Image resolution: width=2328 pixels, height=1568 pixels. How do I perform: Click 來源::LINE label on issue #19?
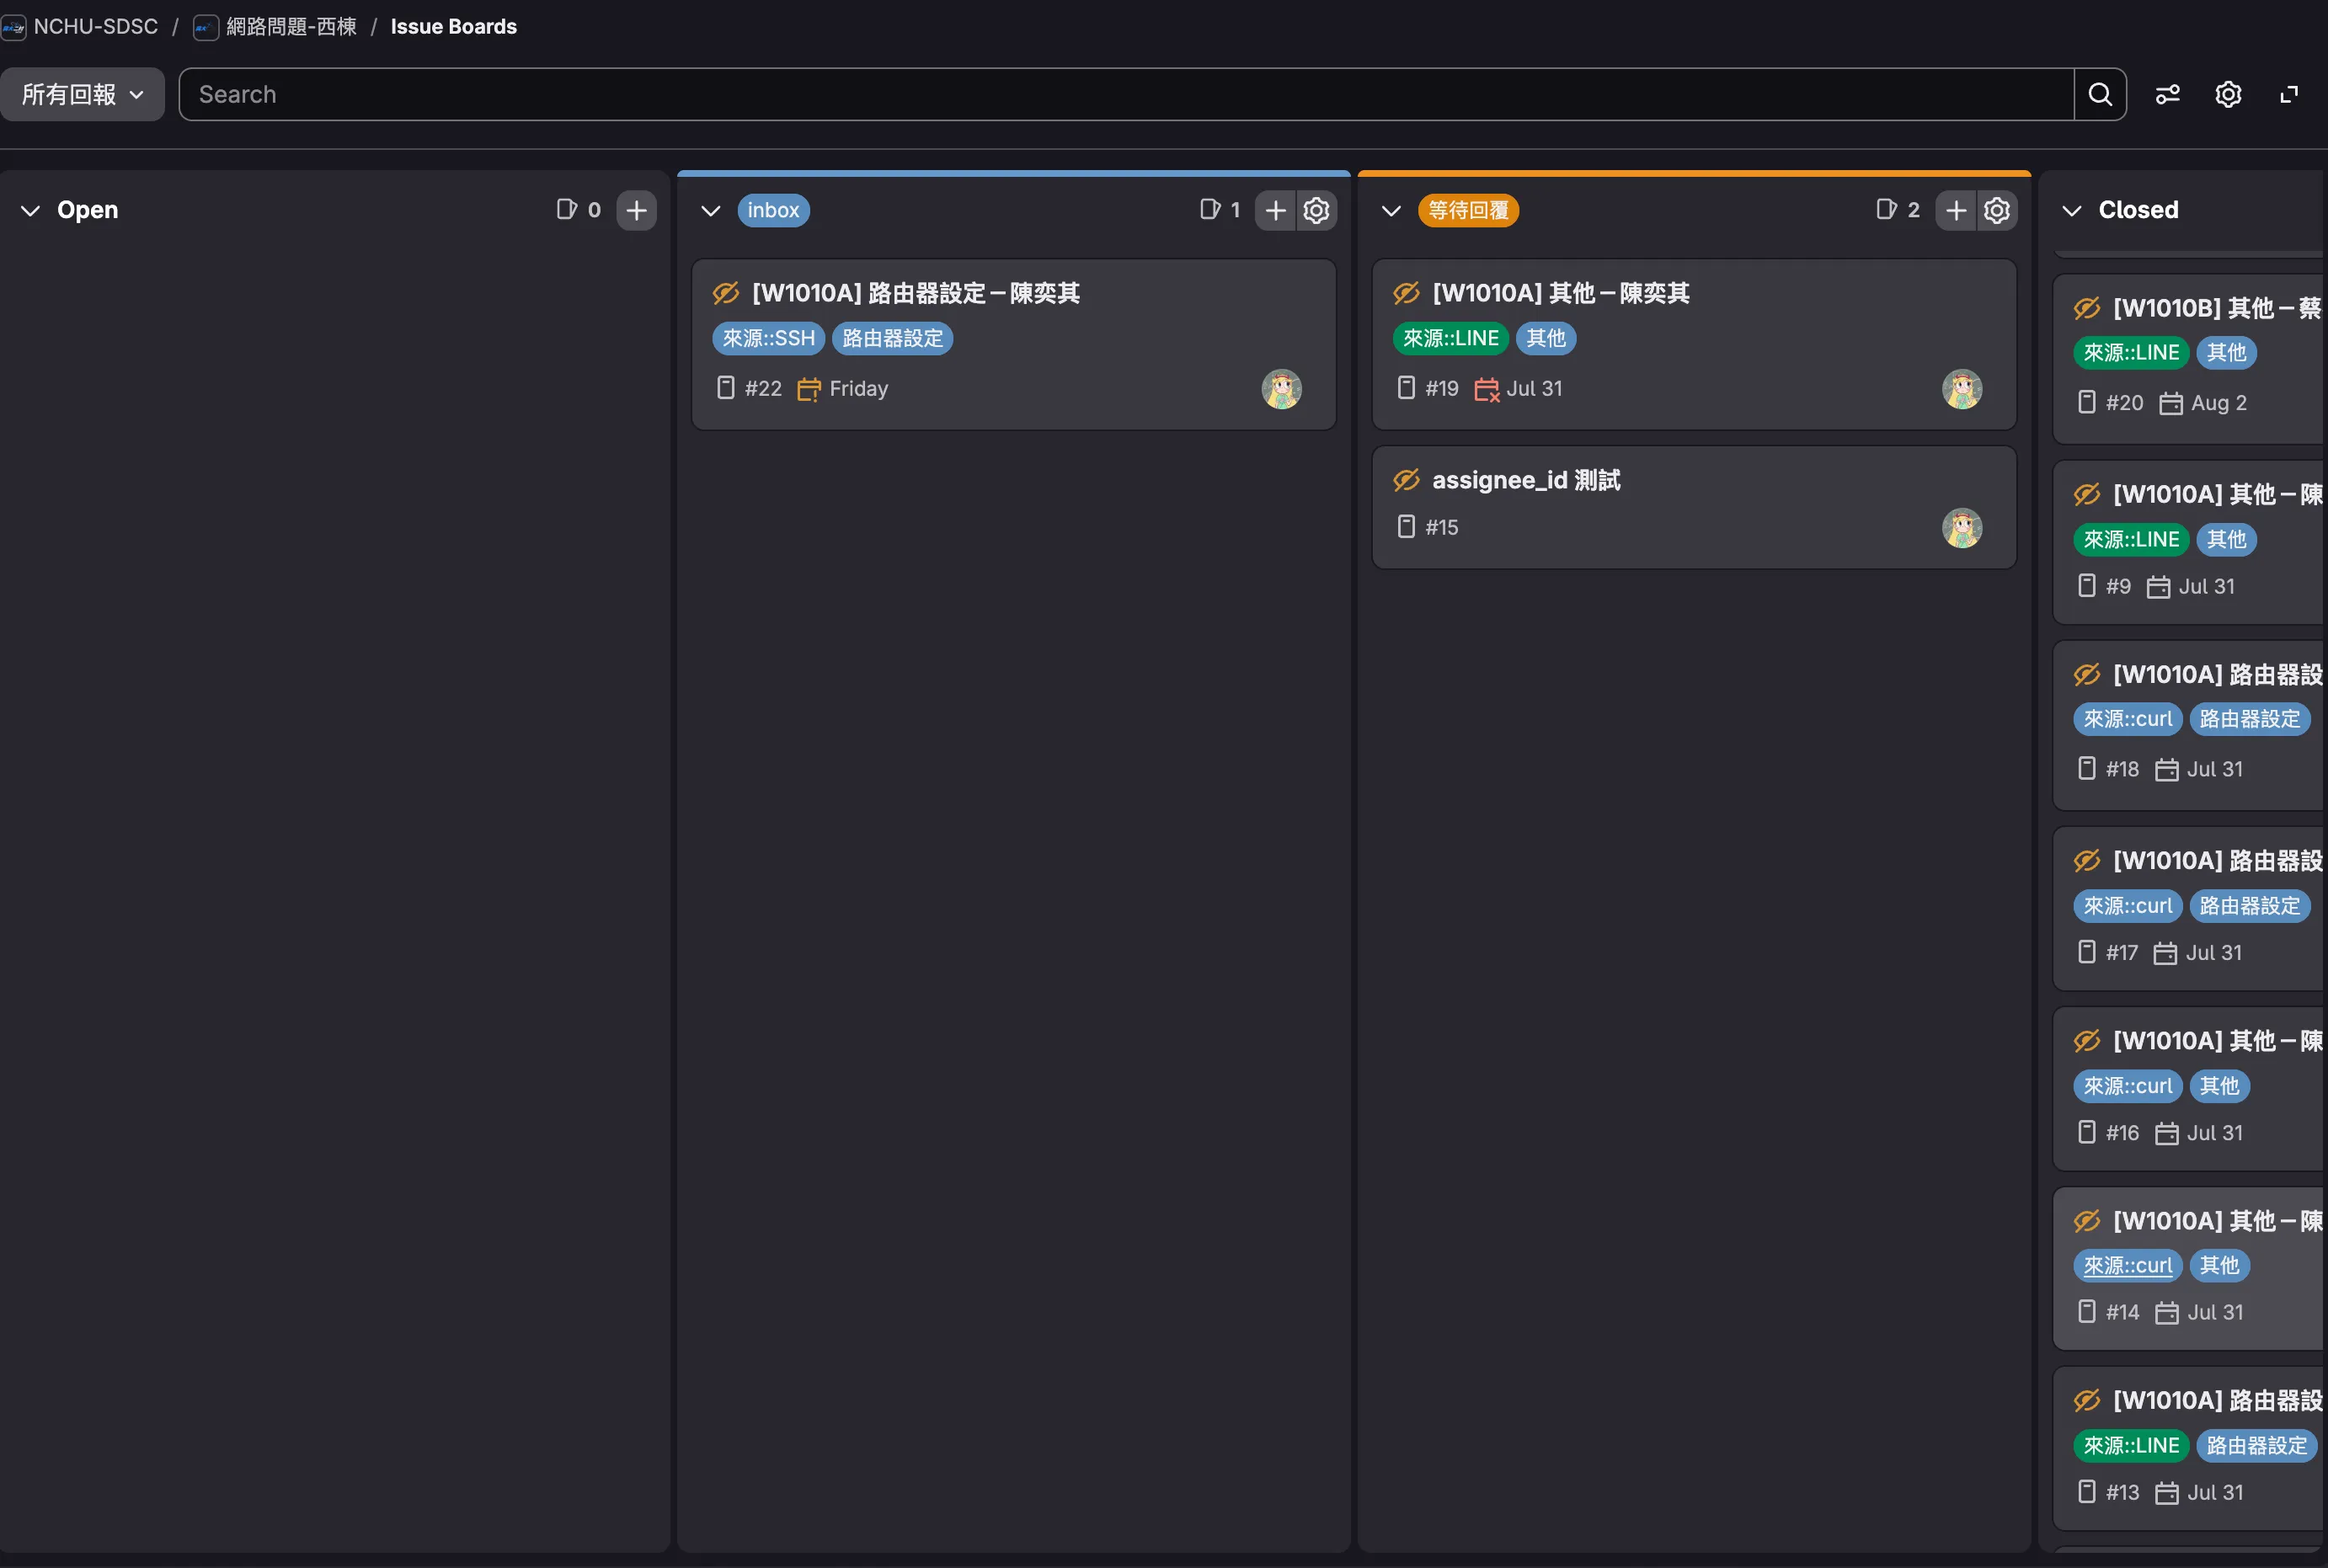[1450, 338]
